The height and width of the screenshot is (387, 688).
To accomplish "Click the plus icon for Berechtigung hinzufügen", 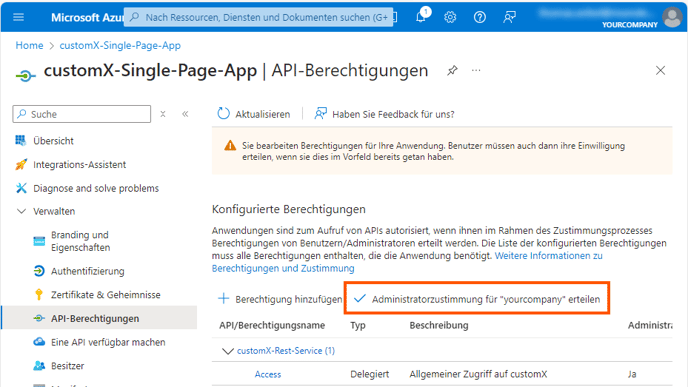I will pos(223,298).
